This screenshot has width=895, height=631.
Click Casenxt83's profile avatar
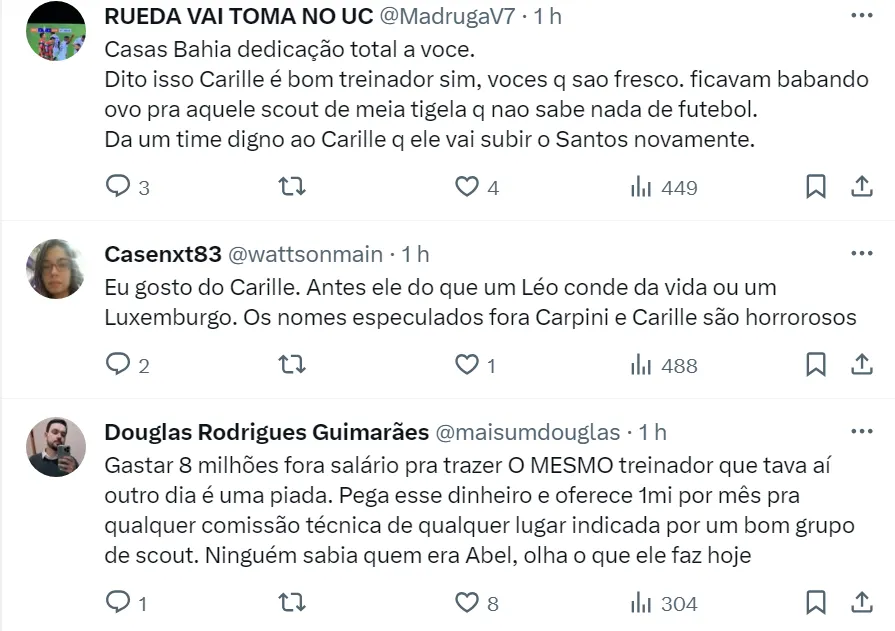tap(55, 269)
